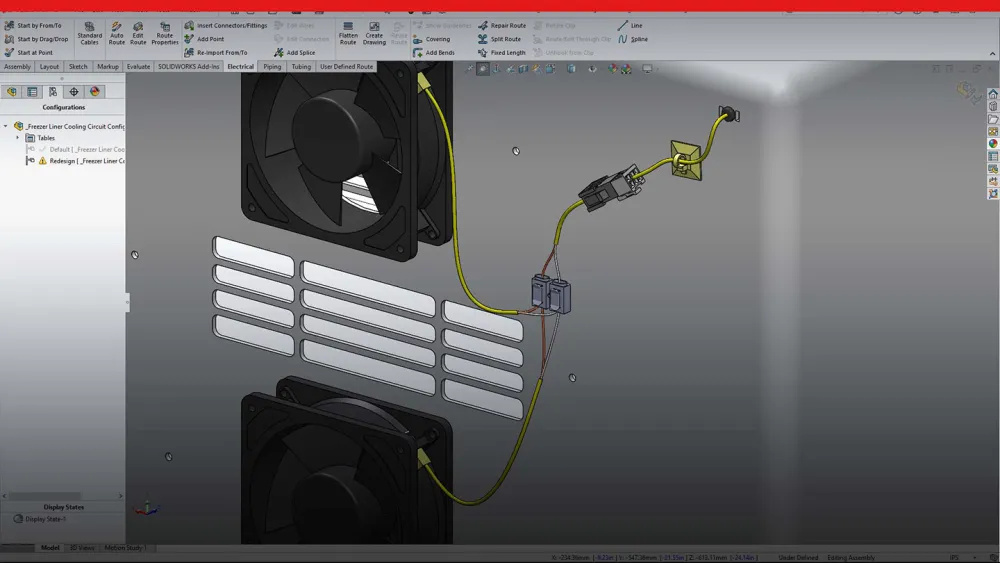Switch to the Layout tab
The image size is (1000, 563).
coord(49,66)
